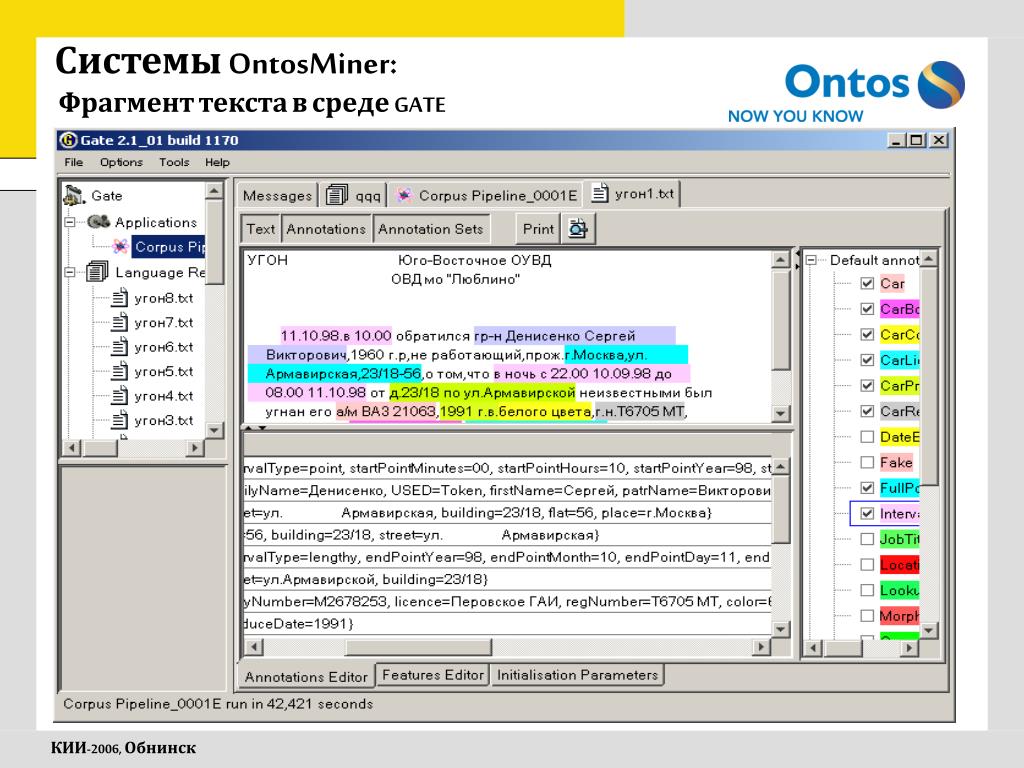Uncheck the FullPo annotation checkbox
Image resolution: width=1024 pixels, height=768 pixels.
pos(867,488)
